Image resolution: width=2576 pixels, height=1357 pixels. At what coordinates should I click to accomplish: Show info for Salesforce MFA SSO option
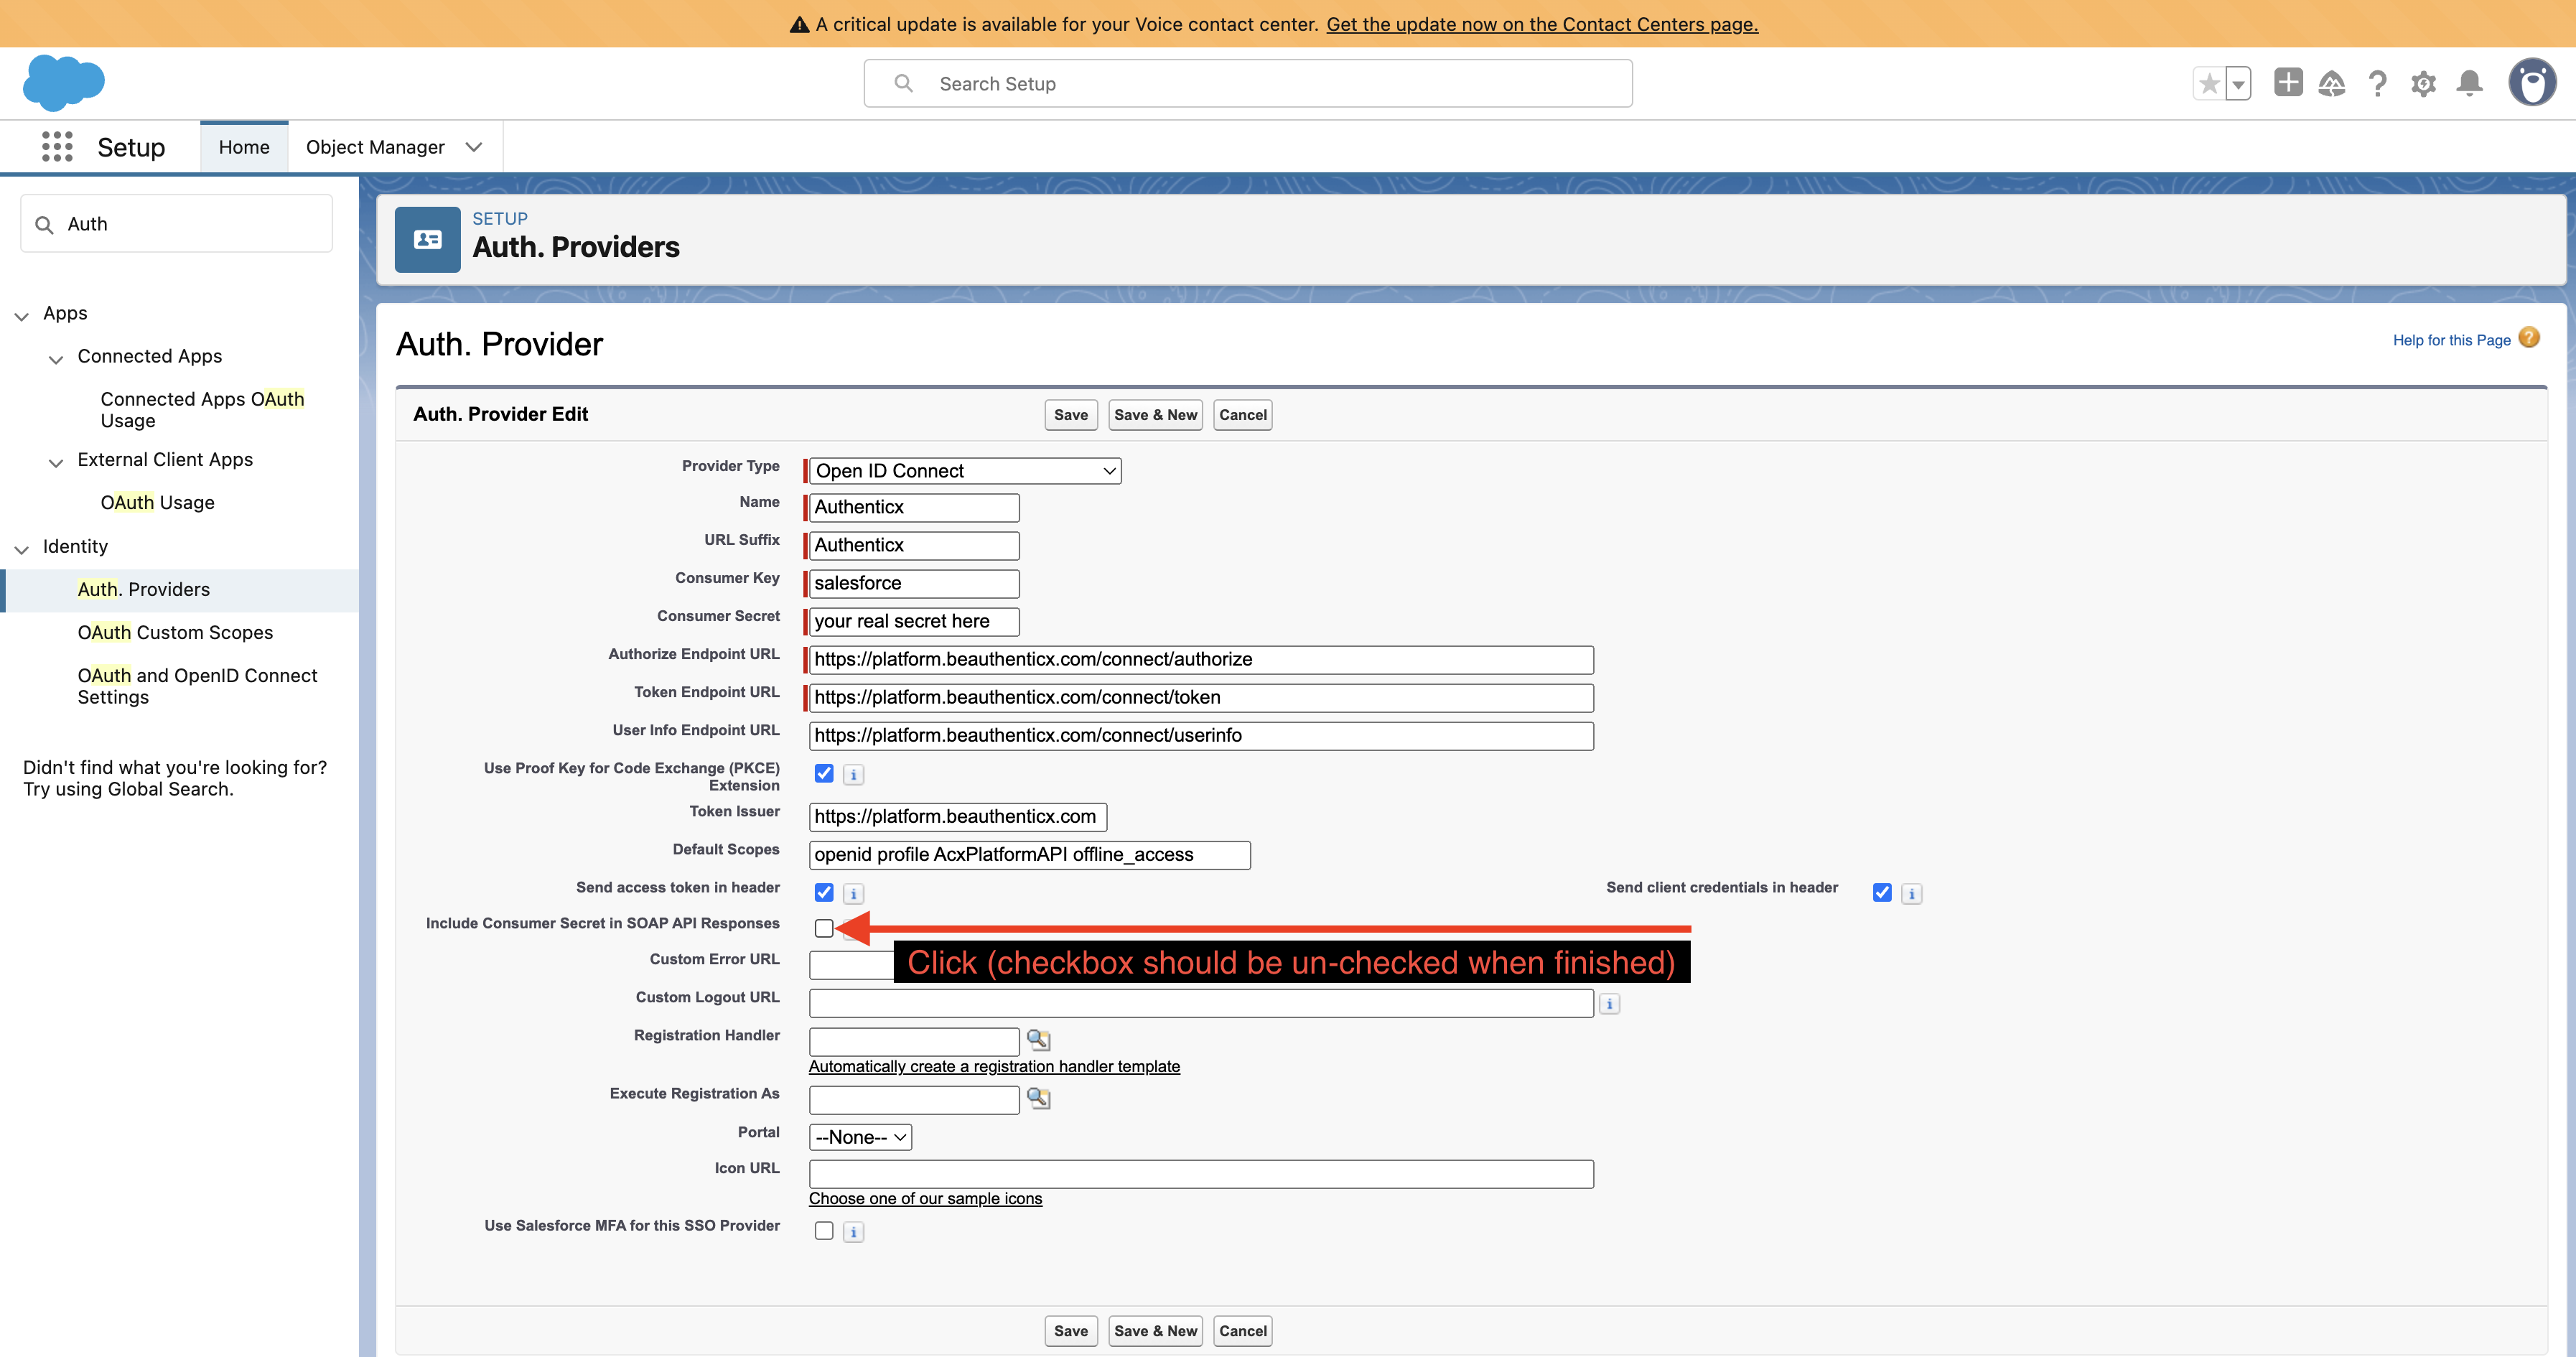854,1232
